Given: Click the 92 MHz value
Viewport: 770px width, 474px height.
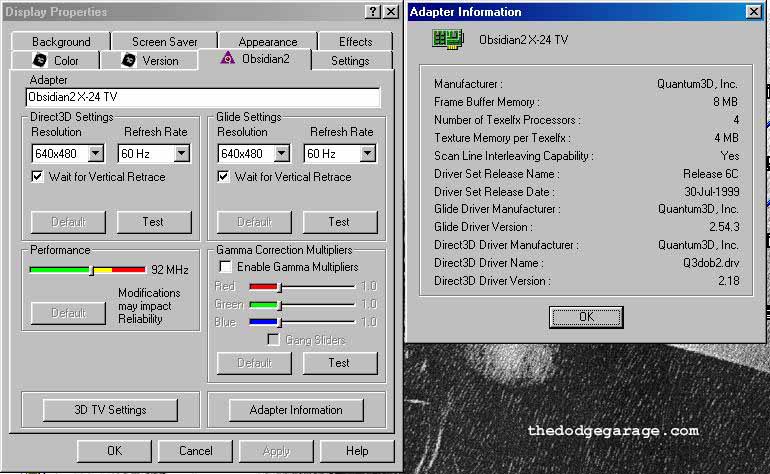Looking at the screenshot, I should click(x=170, y=270).
